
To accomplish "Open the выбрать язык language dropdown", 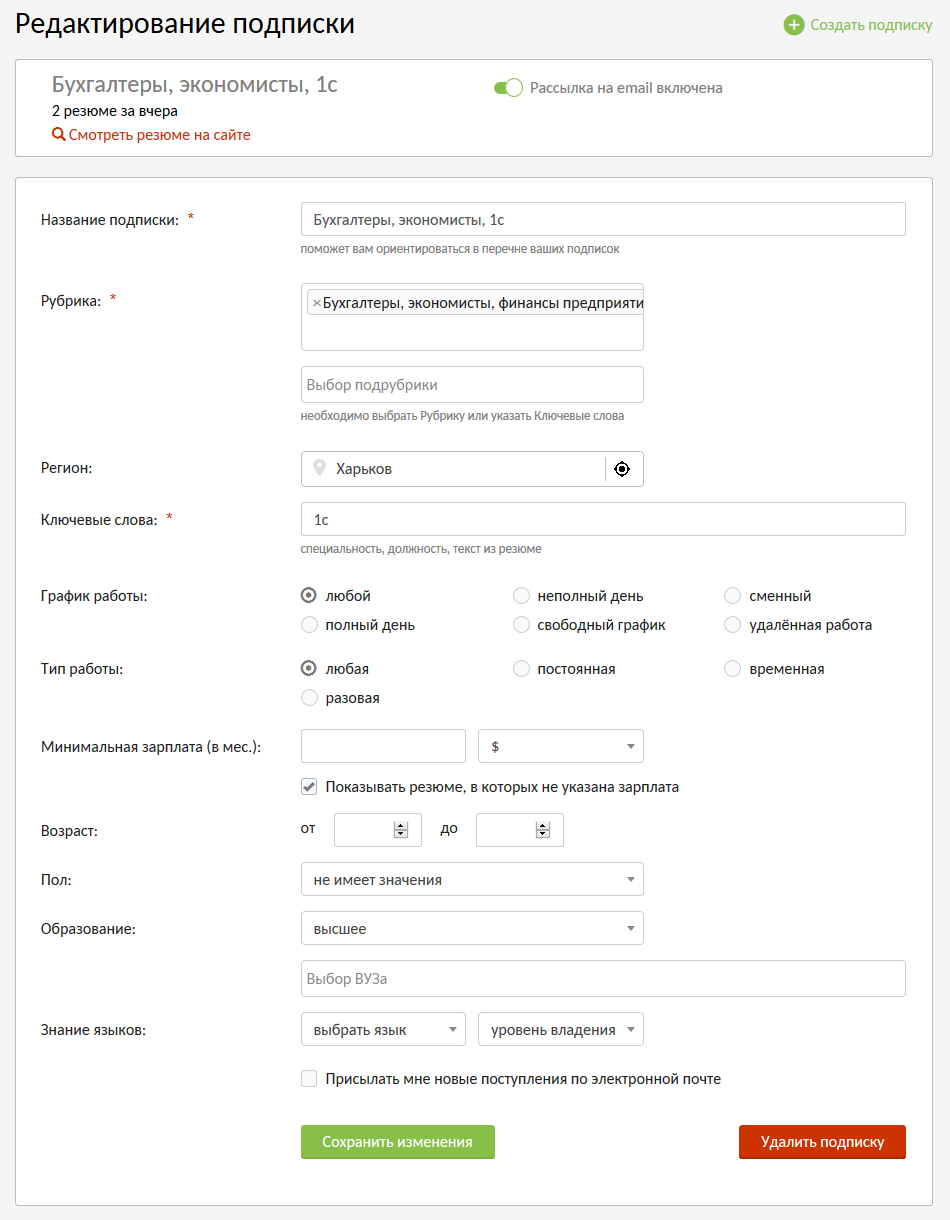I will 383,1030.
